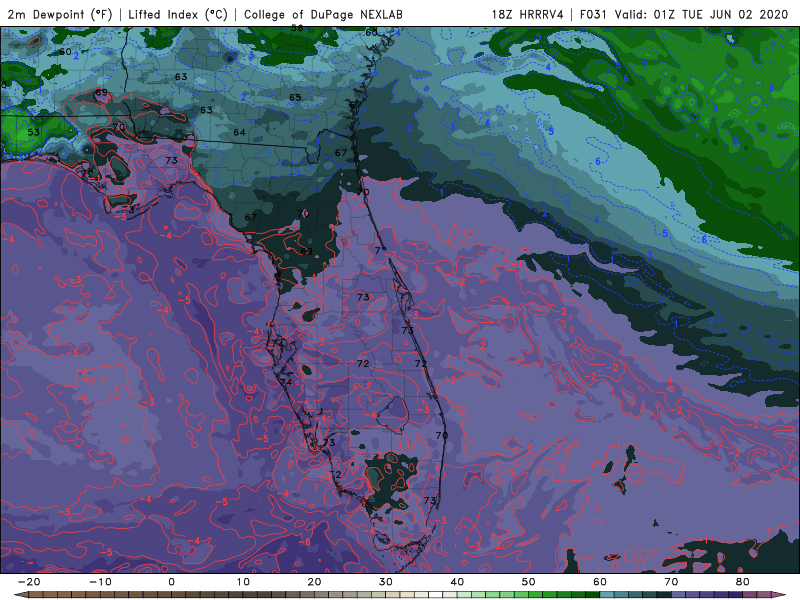
Task: Select the "College of DuPage NEXLAB" title text
Action: coord(323,14)
